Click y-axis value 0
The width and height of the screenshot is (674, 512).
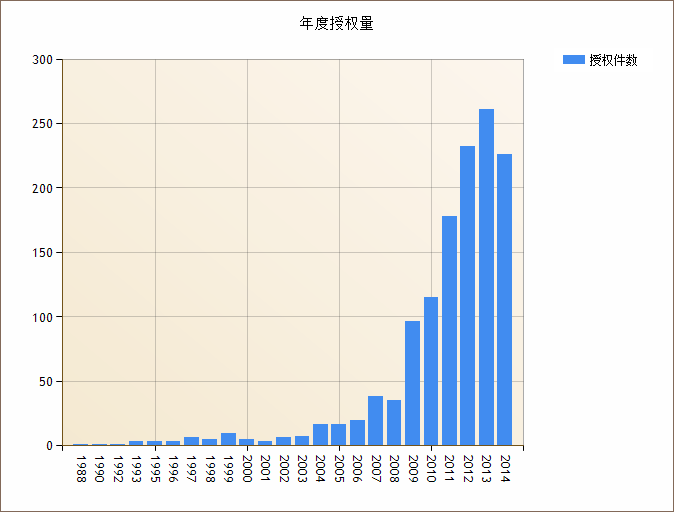point(49,446)
